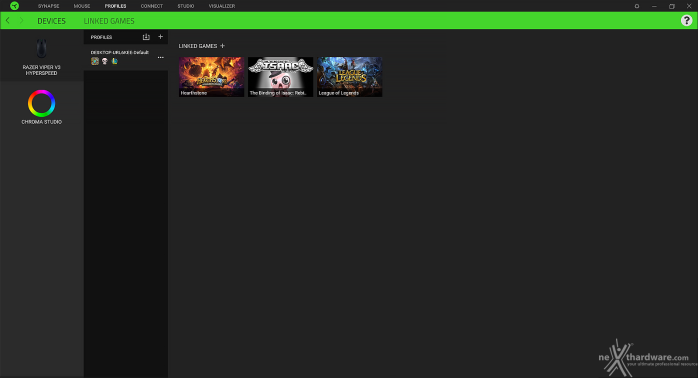Switch to the Mouse tab
This screenshot has height=378, width=698.
pyautogui.click(x=82, y=6)
